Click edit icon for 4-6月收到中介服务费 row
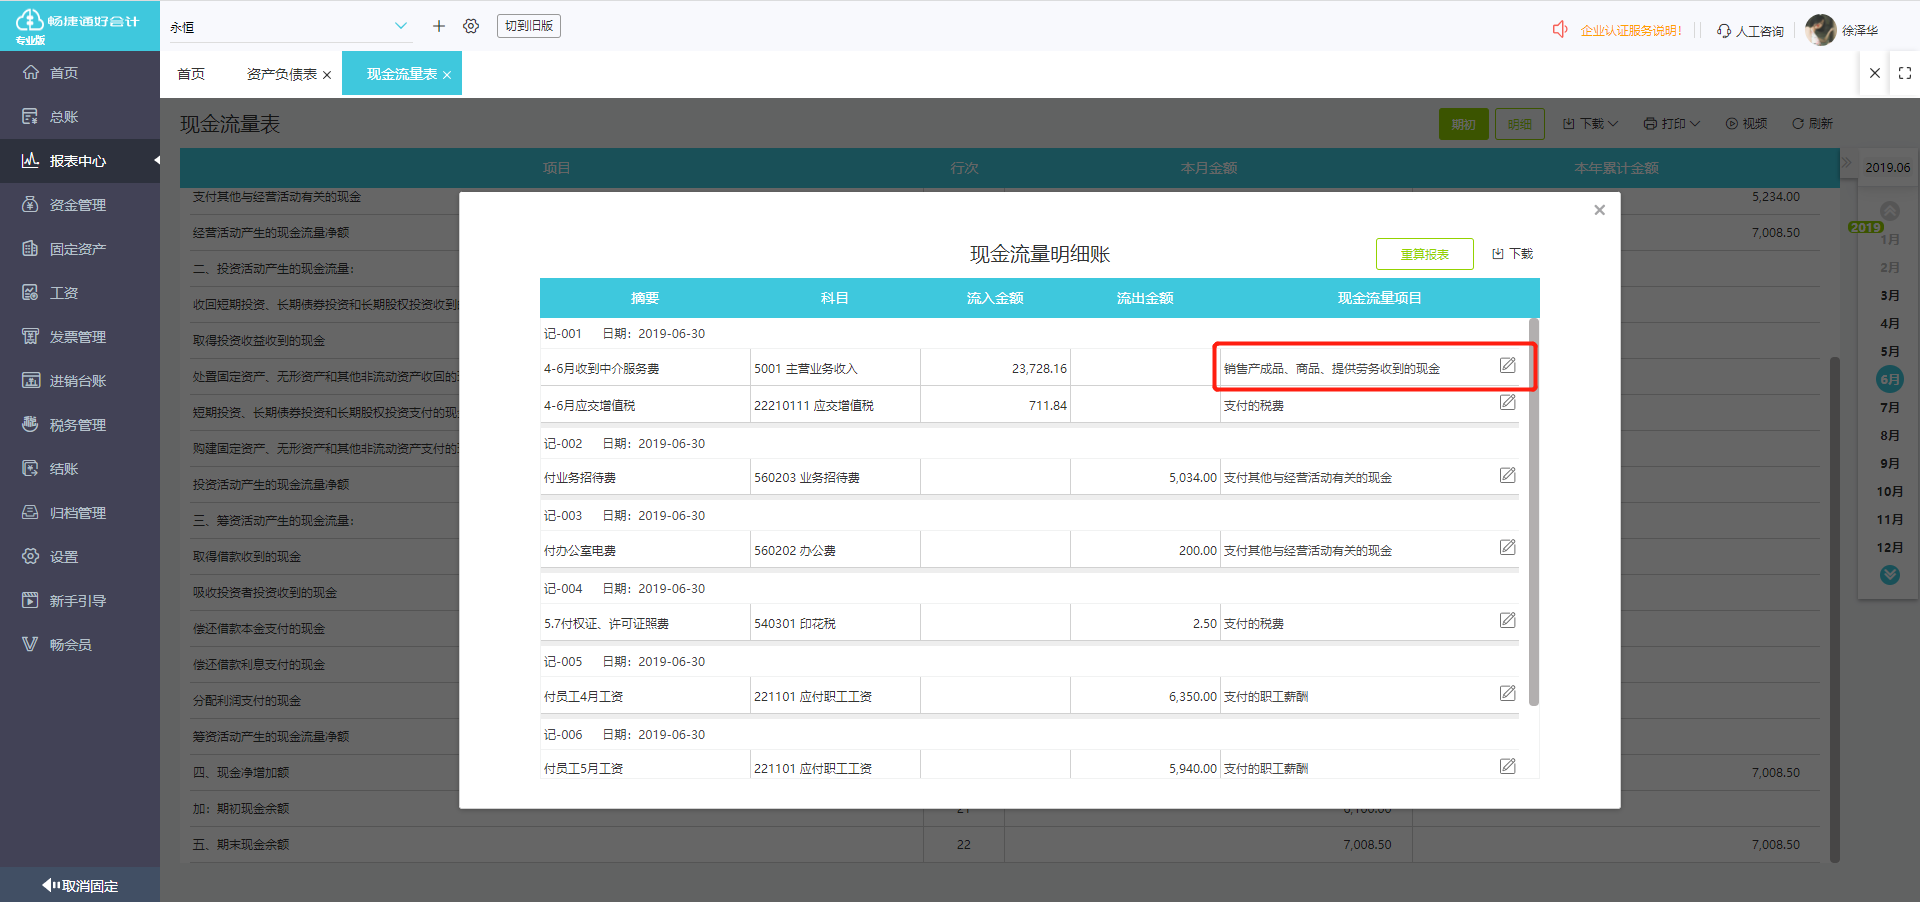This screenshot has width=1920, height=902. (x=1507, y=366)
